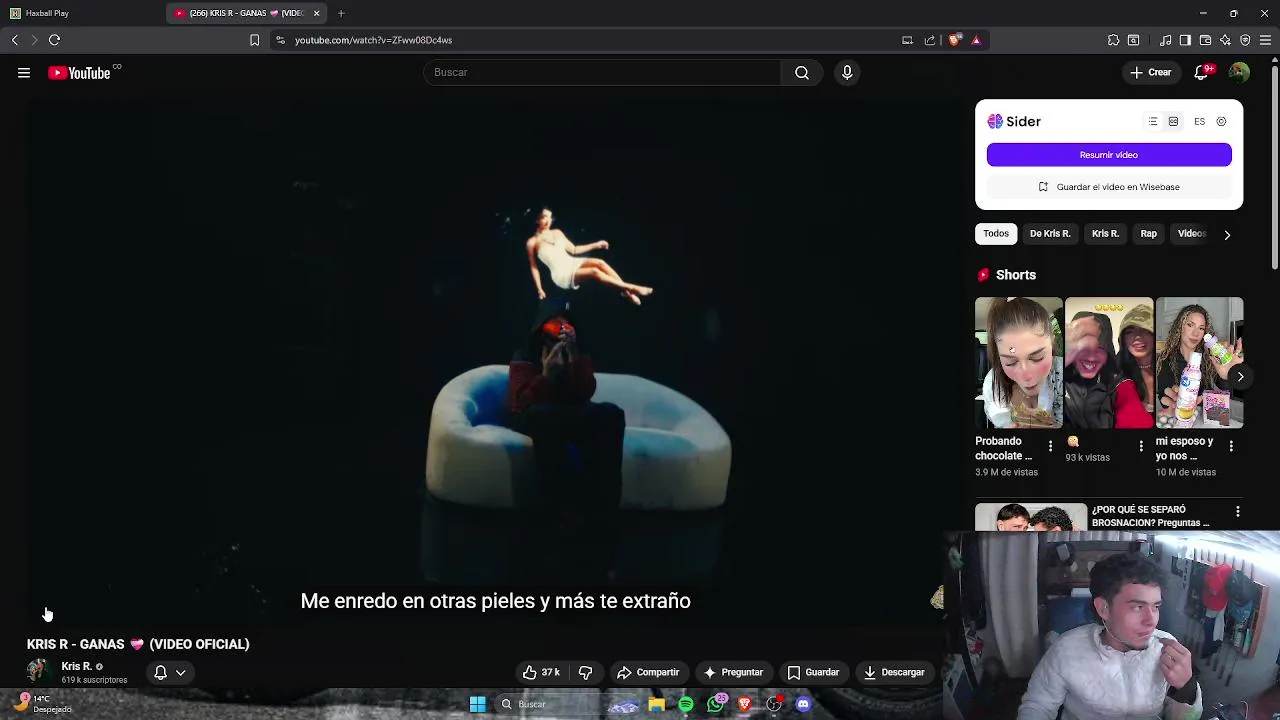The width and height of the screenshot is (1280, 720).
Task: Open Brave Leo AI sparkle icon
Action: click(x=1225, y=40)
